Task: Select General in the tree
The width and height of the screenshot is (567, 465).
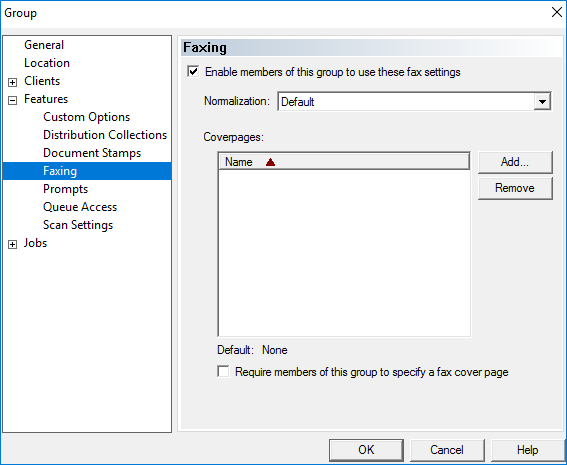Action: coord(44,45)
